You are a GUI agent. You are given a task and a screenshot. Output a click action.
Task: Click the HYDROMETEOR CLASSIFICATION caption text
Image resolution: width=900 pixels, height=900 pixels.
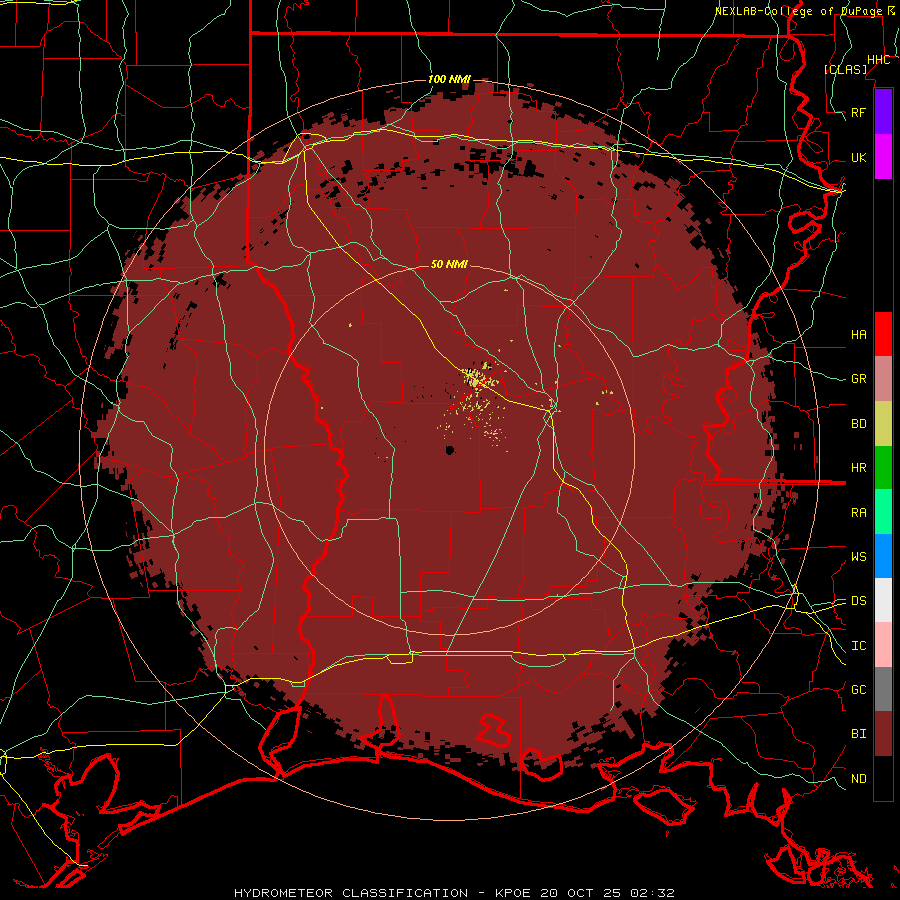351,893
